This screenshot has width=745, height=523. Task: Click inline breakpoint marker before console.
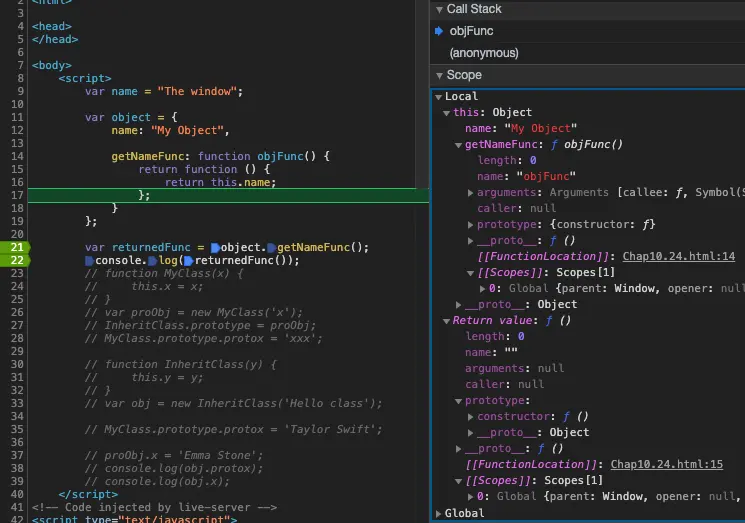click(x=89, y=261)
